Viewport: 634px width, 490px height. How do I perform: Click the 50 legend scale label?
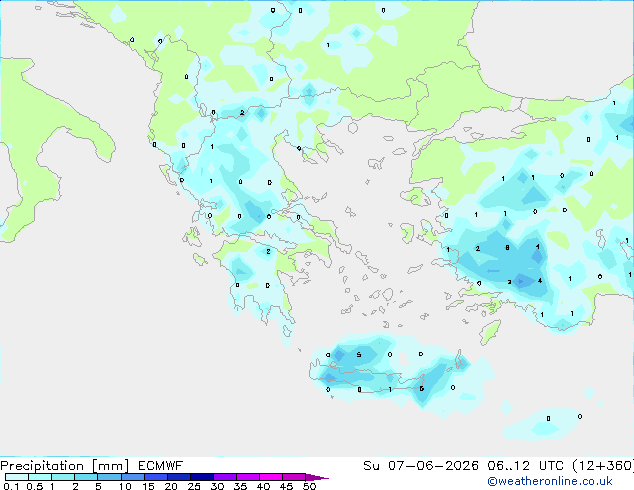309,486
